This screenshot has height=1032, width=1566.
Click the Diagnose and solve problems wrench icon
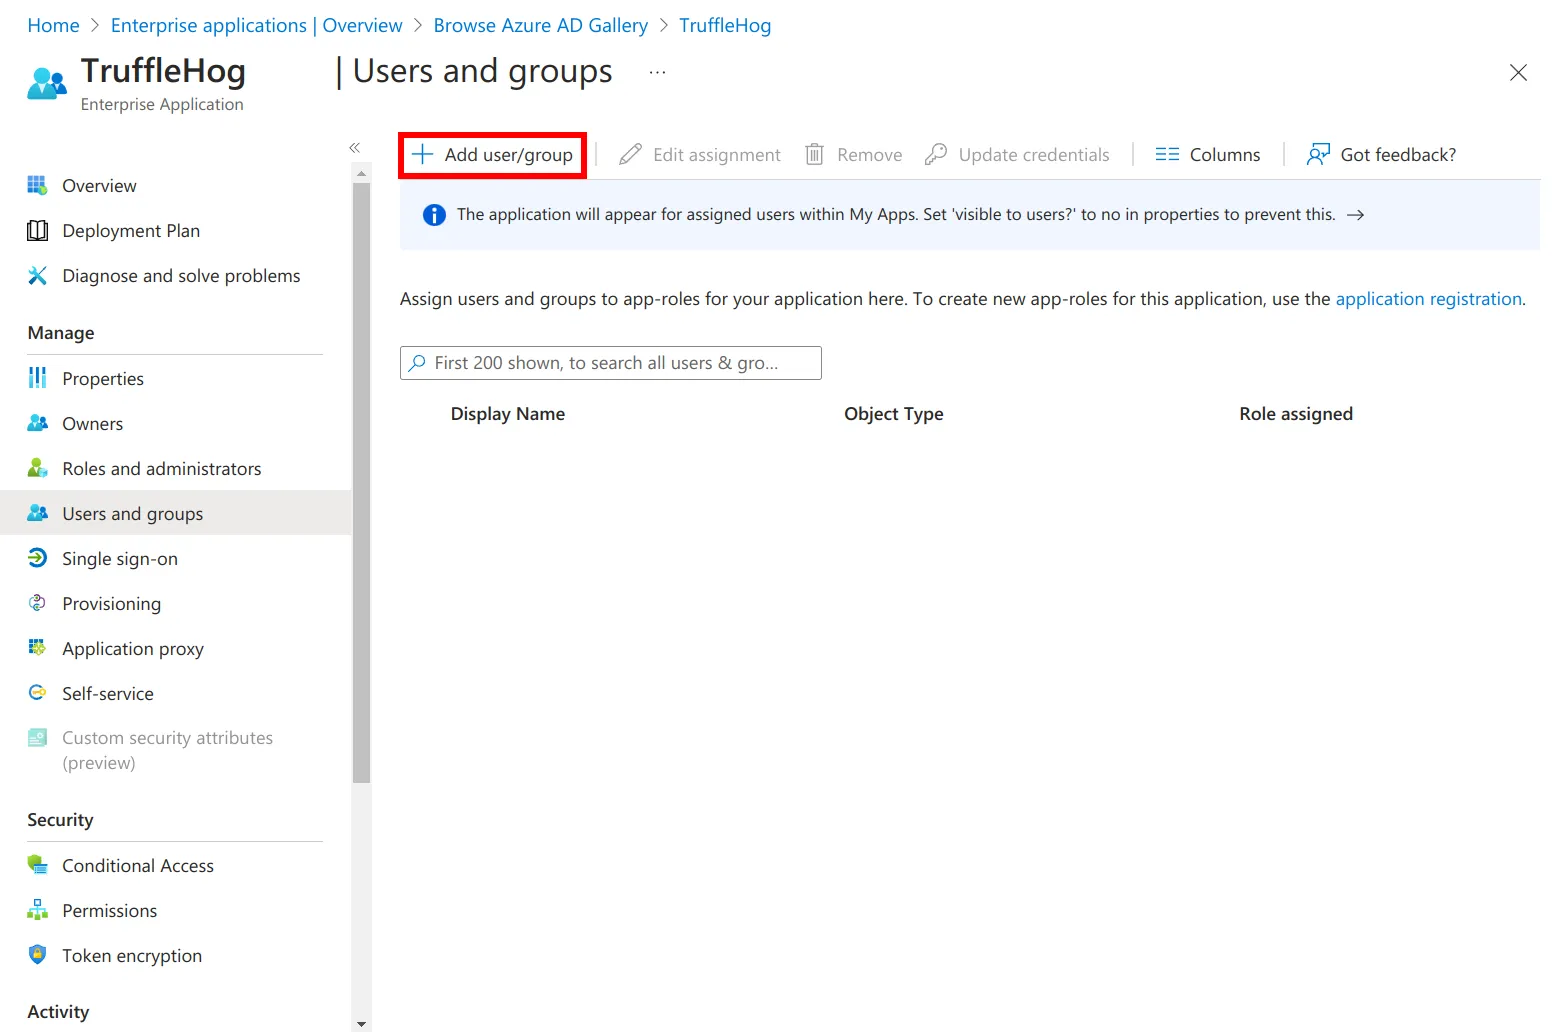coord(37,276)
